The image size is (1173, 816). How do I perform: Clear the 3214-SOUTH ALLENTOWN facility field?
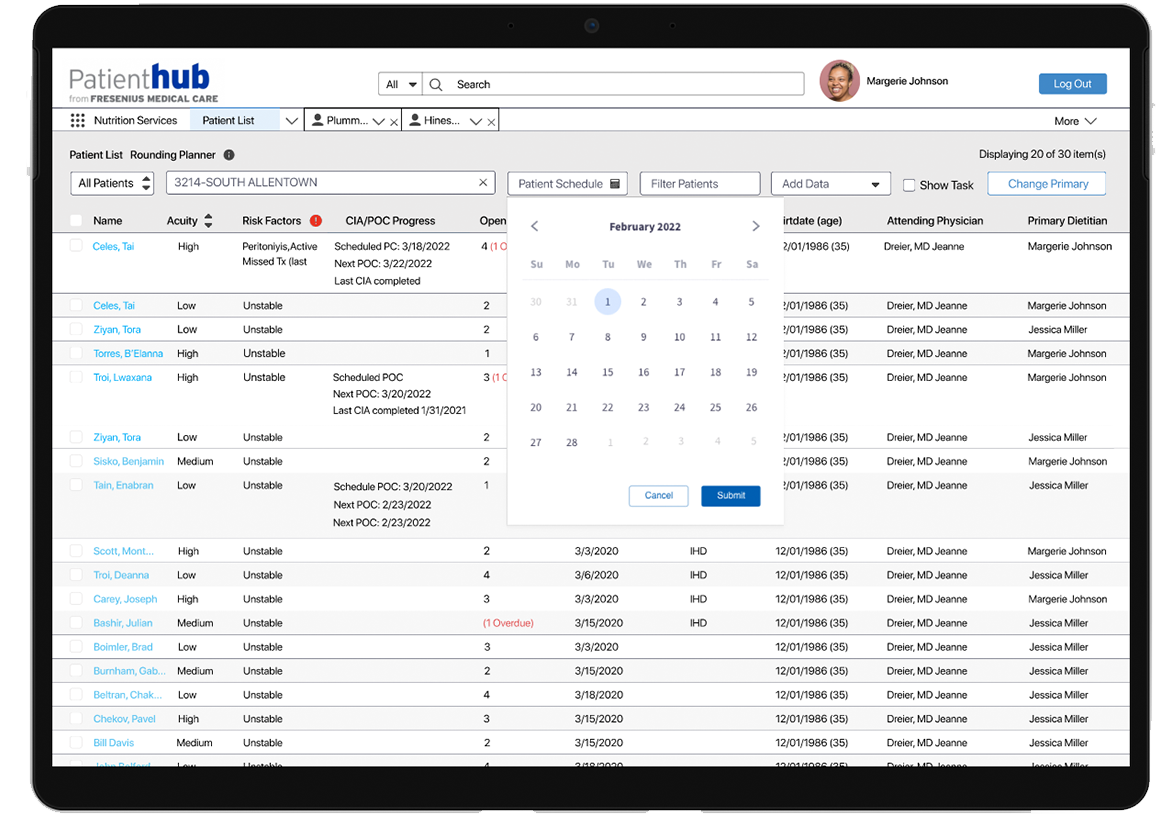[x=483, y=183]
